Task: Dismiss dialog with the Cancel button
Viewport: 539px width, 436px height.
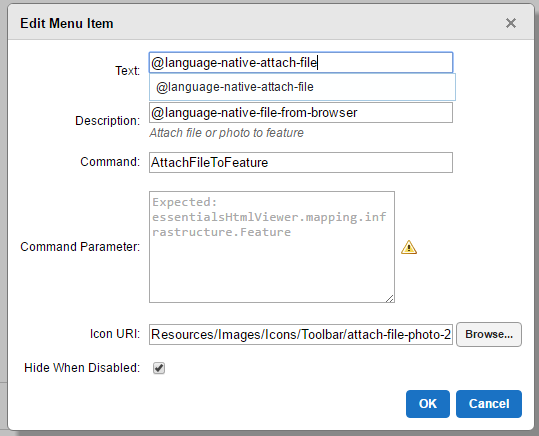Action: point(489,404)
